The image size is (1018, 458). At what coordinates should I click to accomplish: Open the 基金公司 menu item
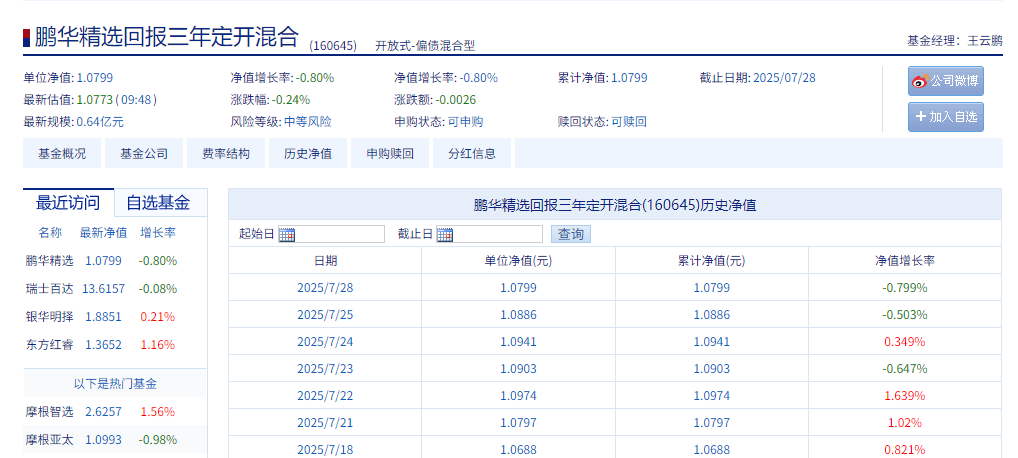click(x=144, y=154)
